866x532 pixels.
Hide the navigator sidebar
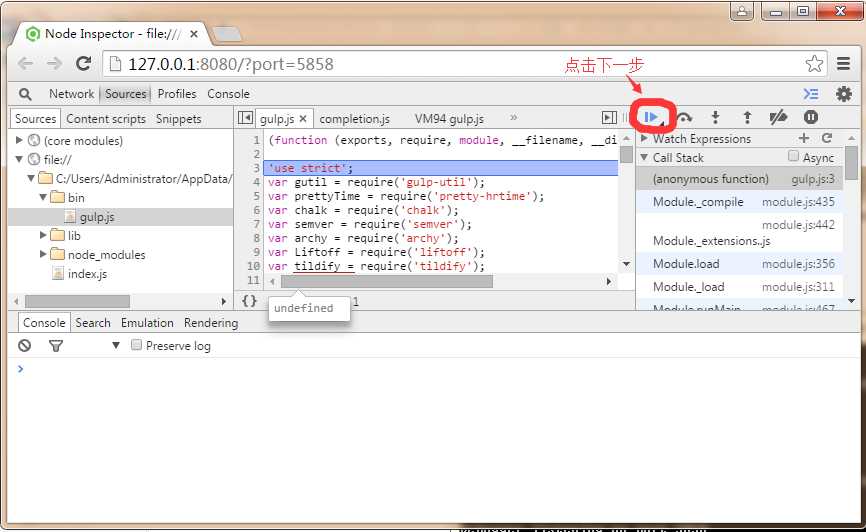tap(245, 118)
